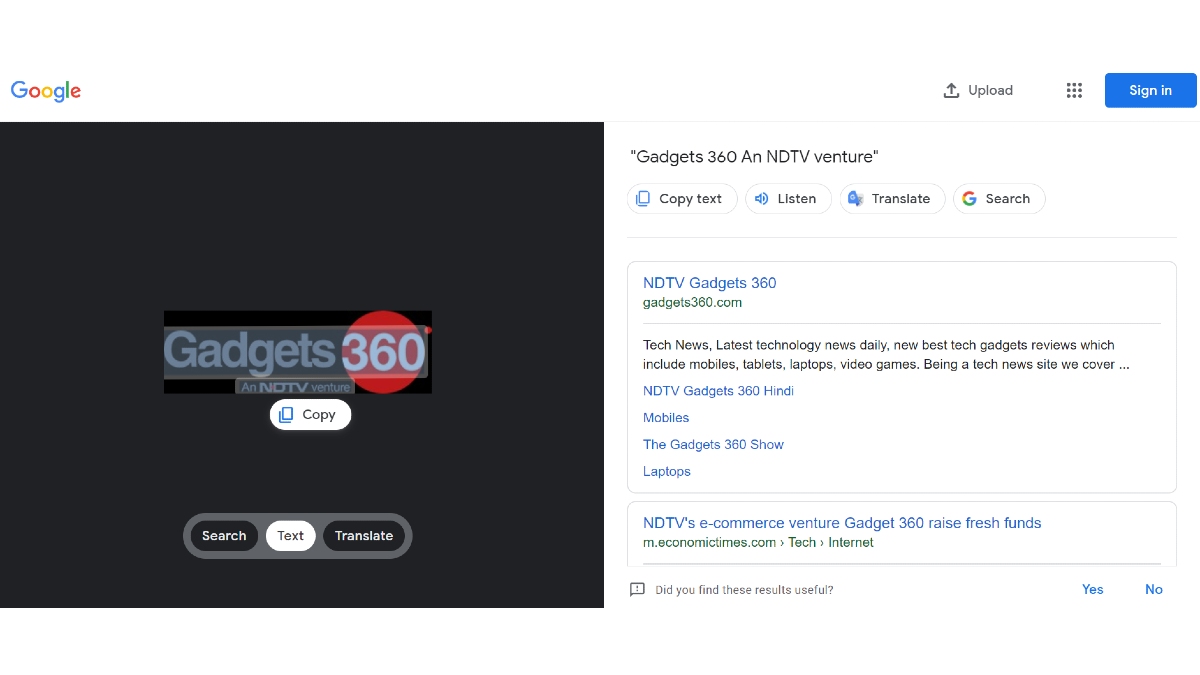Click the Google 'G' Search icon

[x=968, y=198]
